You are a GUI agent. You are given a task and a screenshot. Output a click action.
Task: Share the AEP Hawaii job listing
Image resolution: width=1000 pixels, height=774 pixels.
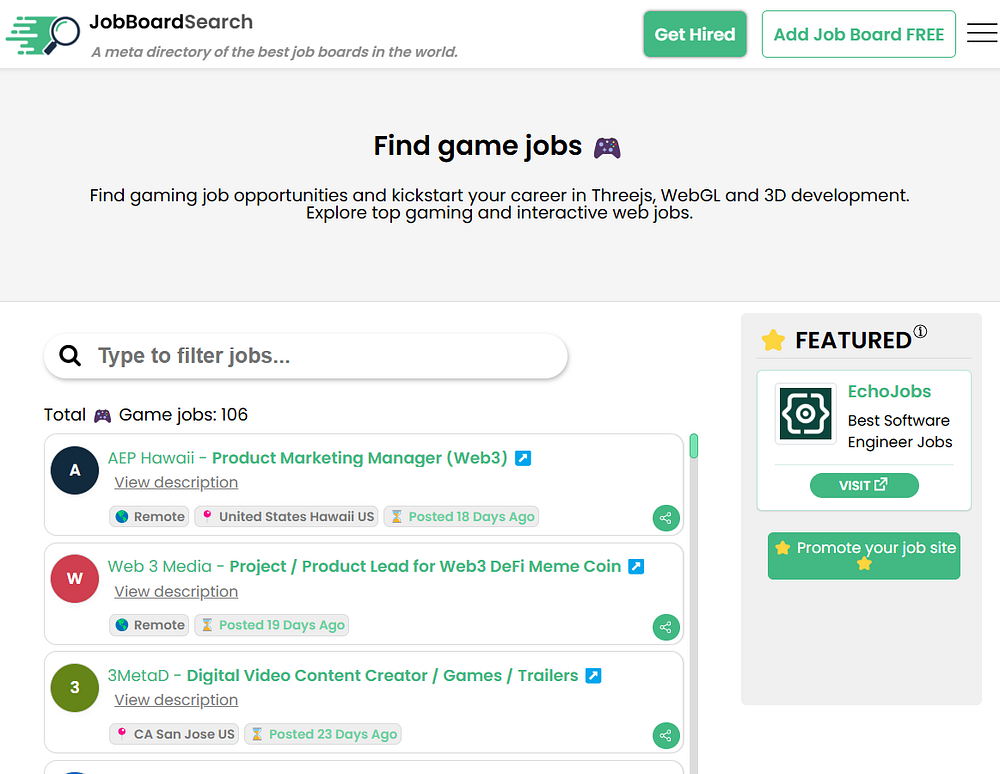[666, 518]
